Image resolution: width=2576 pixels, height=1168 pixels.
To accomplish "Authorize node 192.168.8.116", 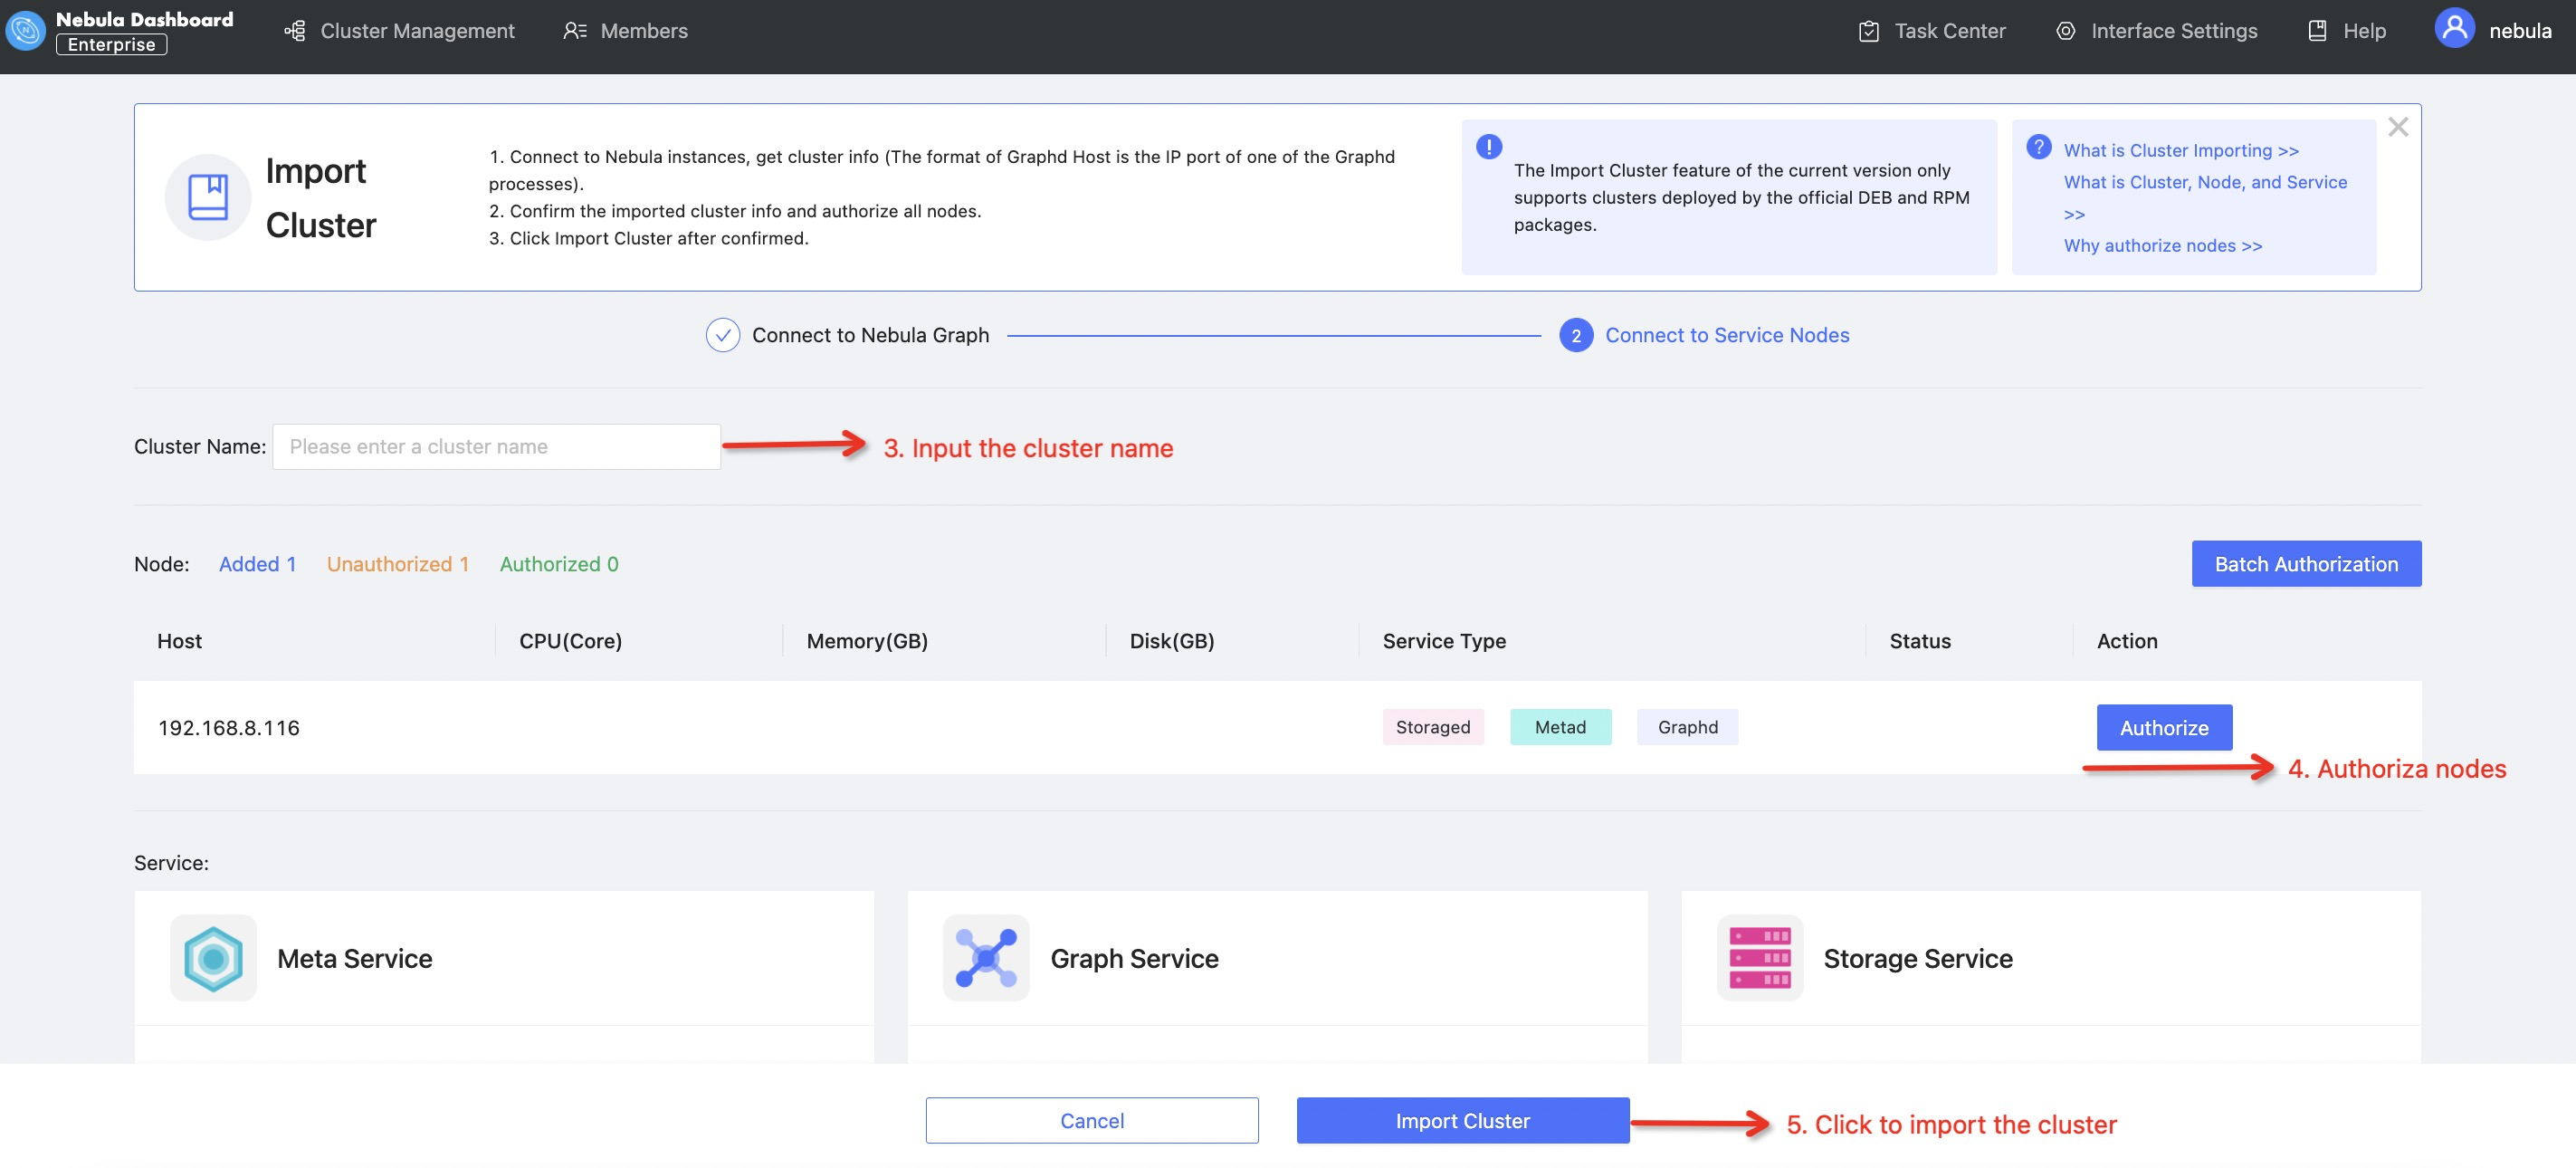I will click(2164, 728).
